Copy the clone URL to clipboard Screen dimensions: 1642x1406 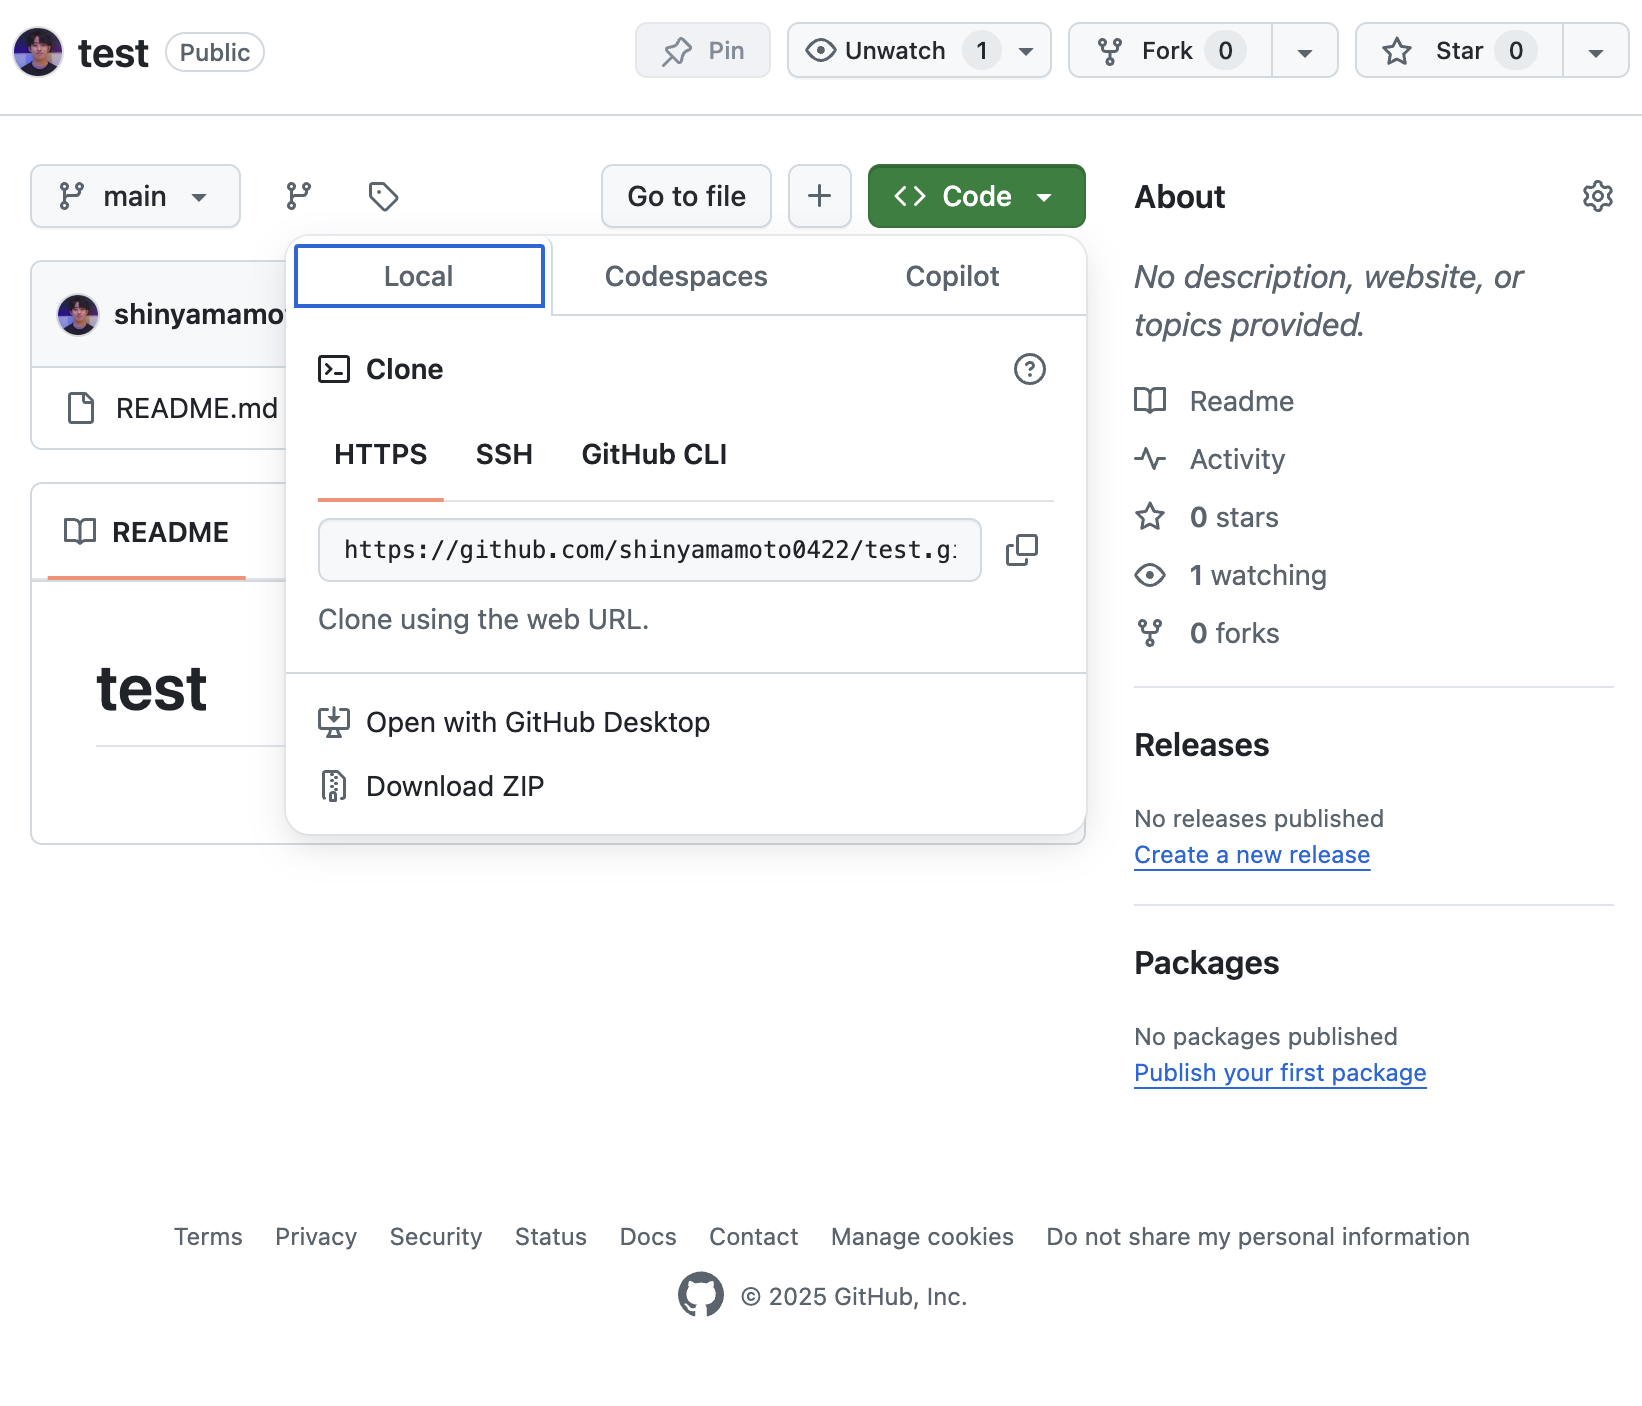1022,549
